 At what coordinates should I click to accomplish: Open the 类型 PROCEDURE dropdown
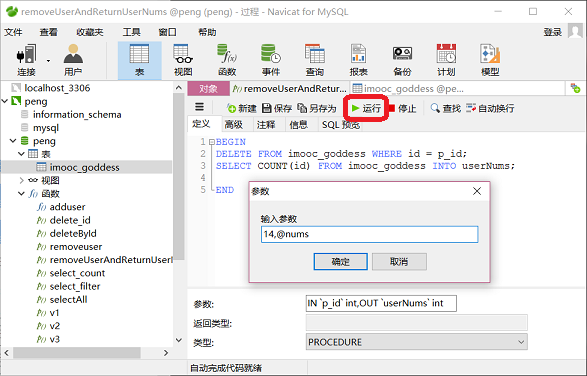521,342
